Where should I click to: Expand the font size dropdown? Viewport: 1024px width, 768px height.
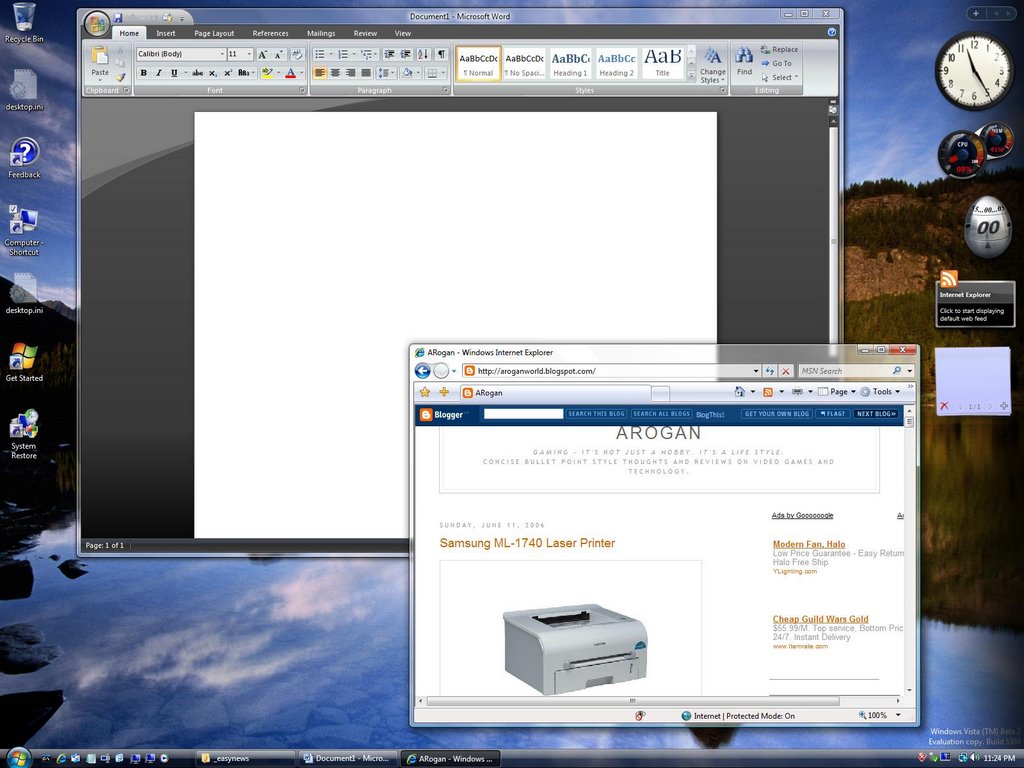(x=249, y=54)
